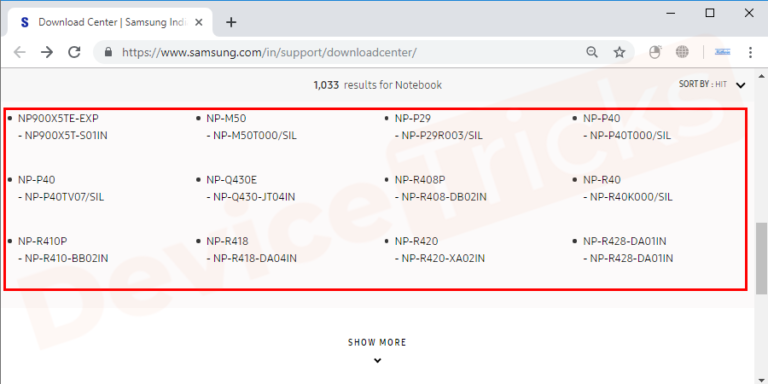Go forward with the forward arrow
Image resolution: width=768 pixels, height=384 pixels.
(47, 52)
